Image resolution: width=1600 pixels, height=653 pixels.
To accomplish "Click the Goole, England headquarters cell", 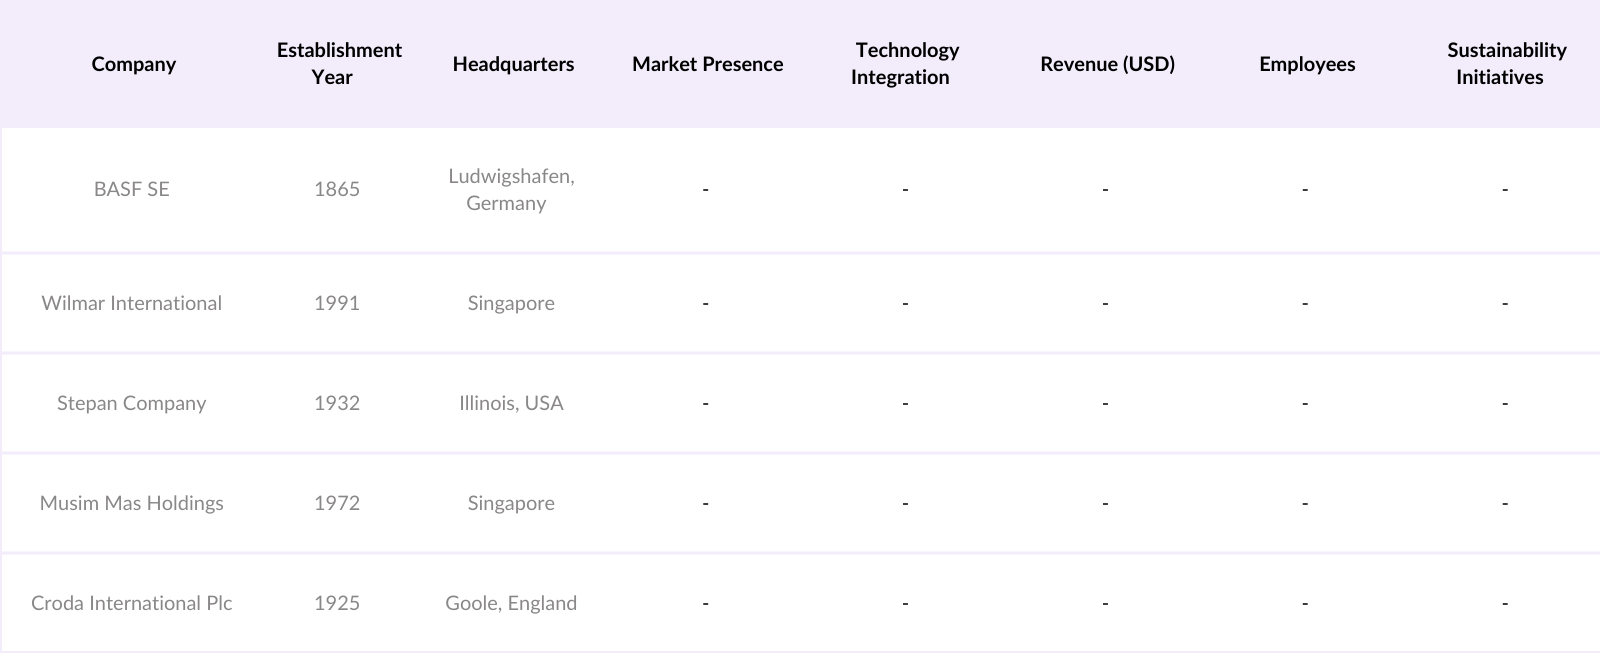I will click(x=511, y=603).
